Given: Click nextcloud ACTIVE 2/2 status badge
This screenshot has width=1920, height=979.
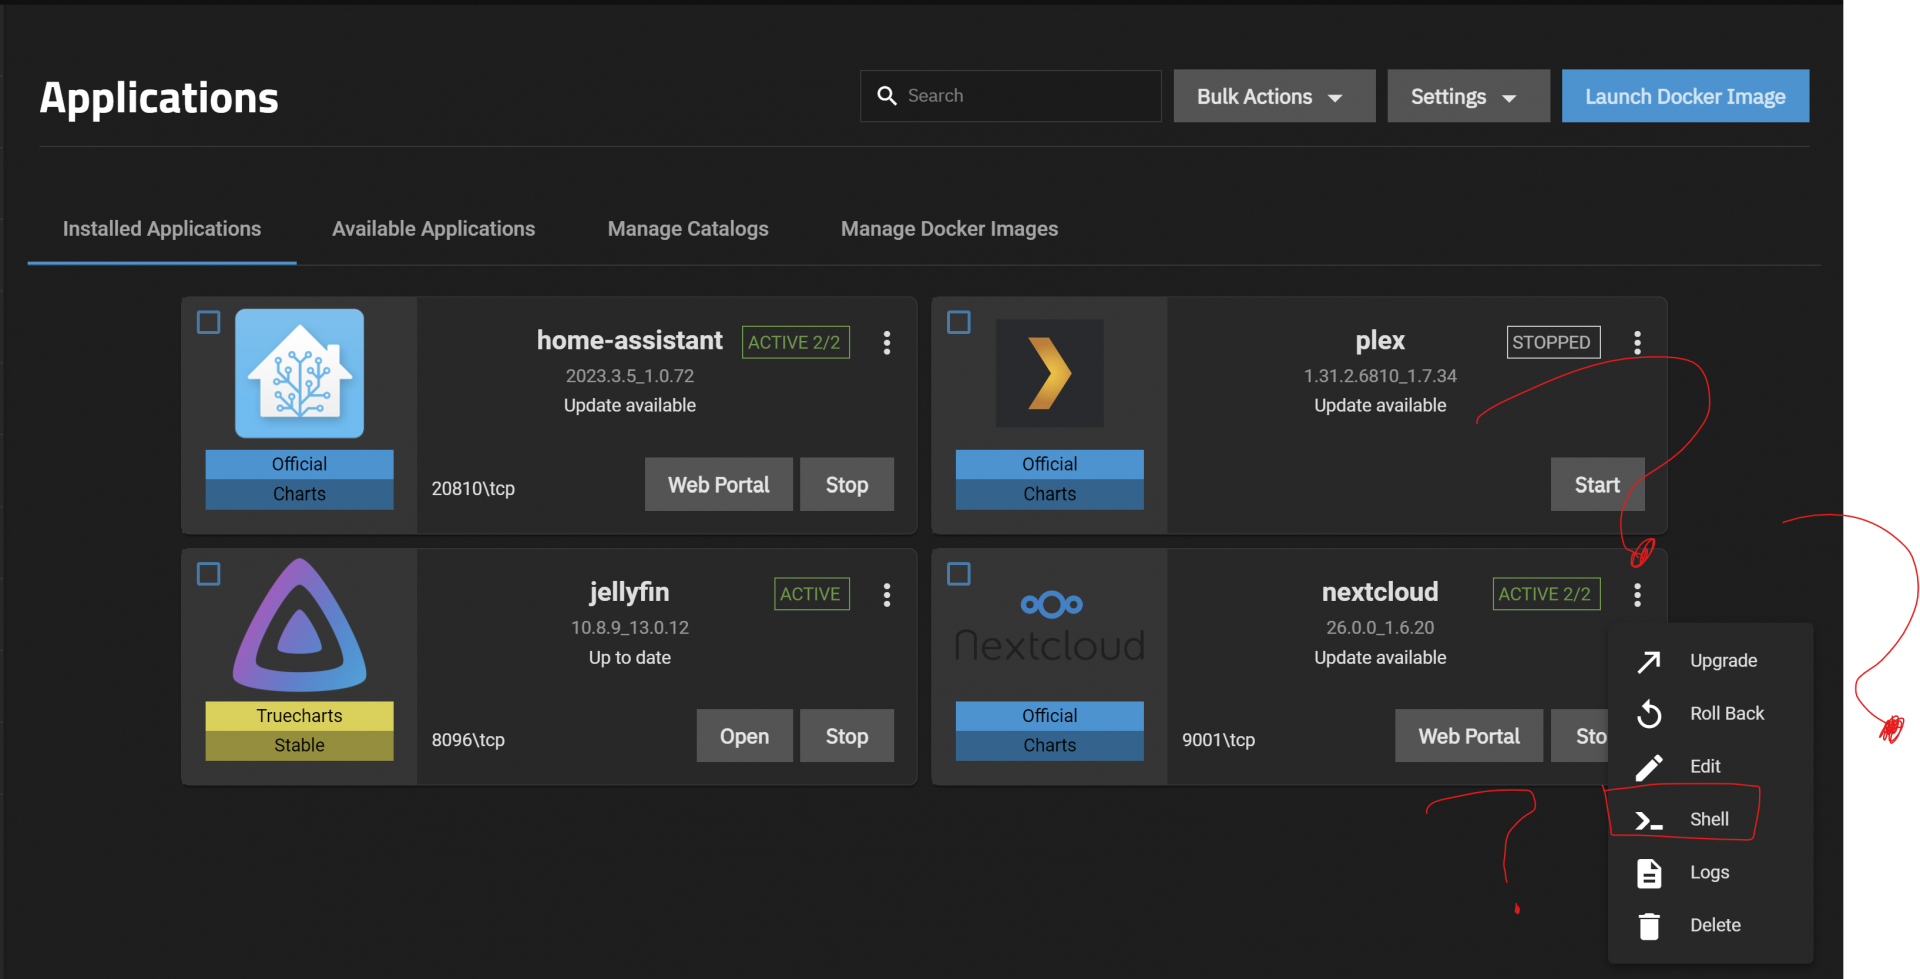Looking at the screenshot, I should point(1546,595).
